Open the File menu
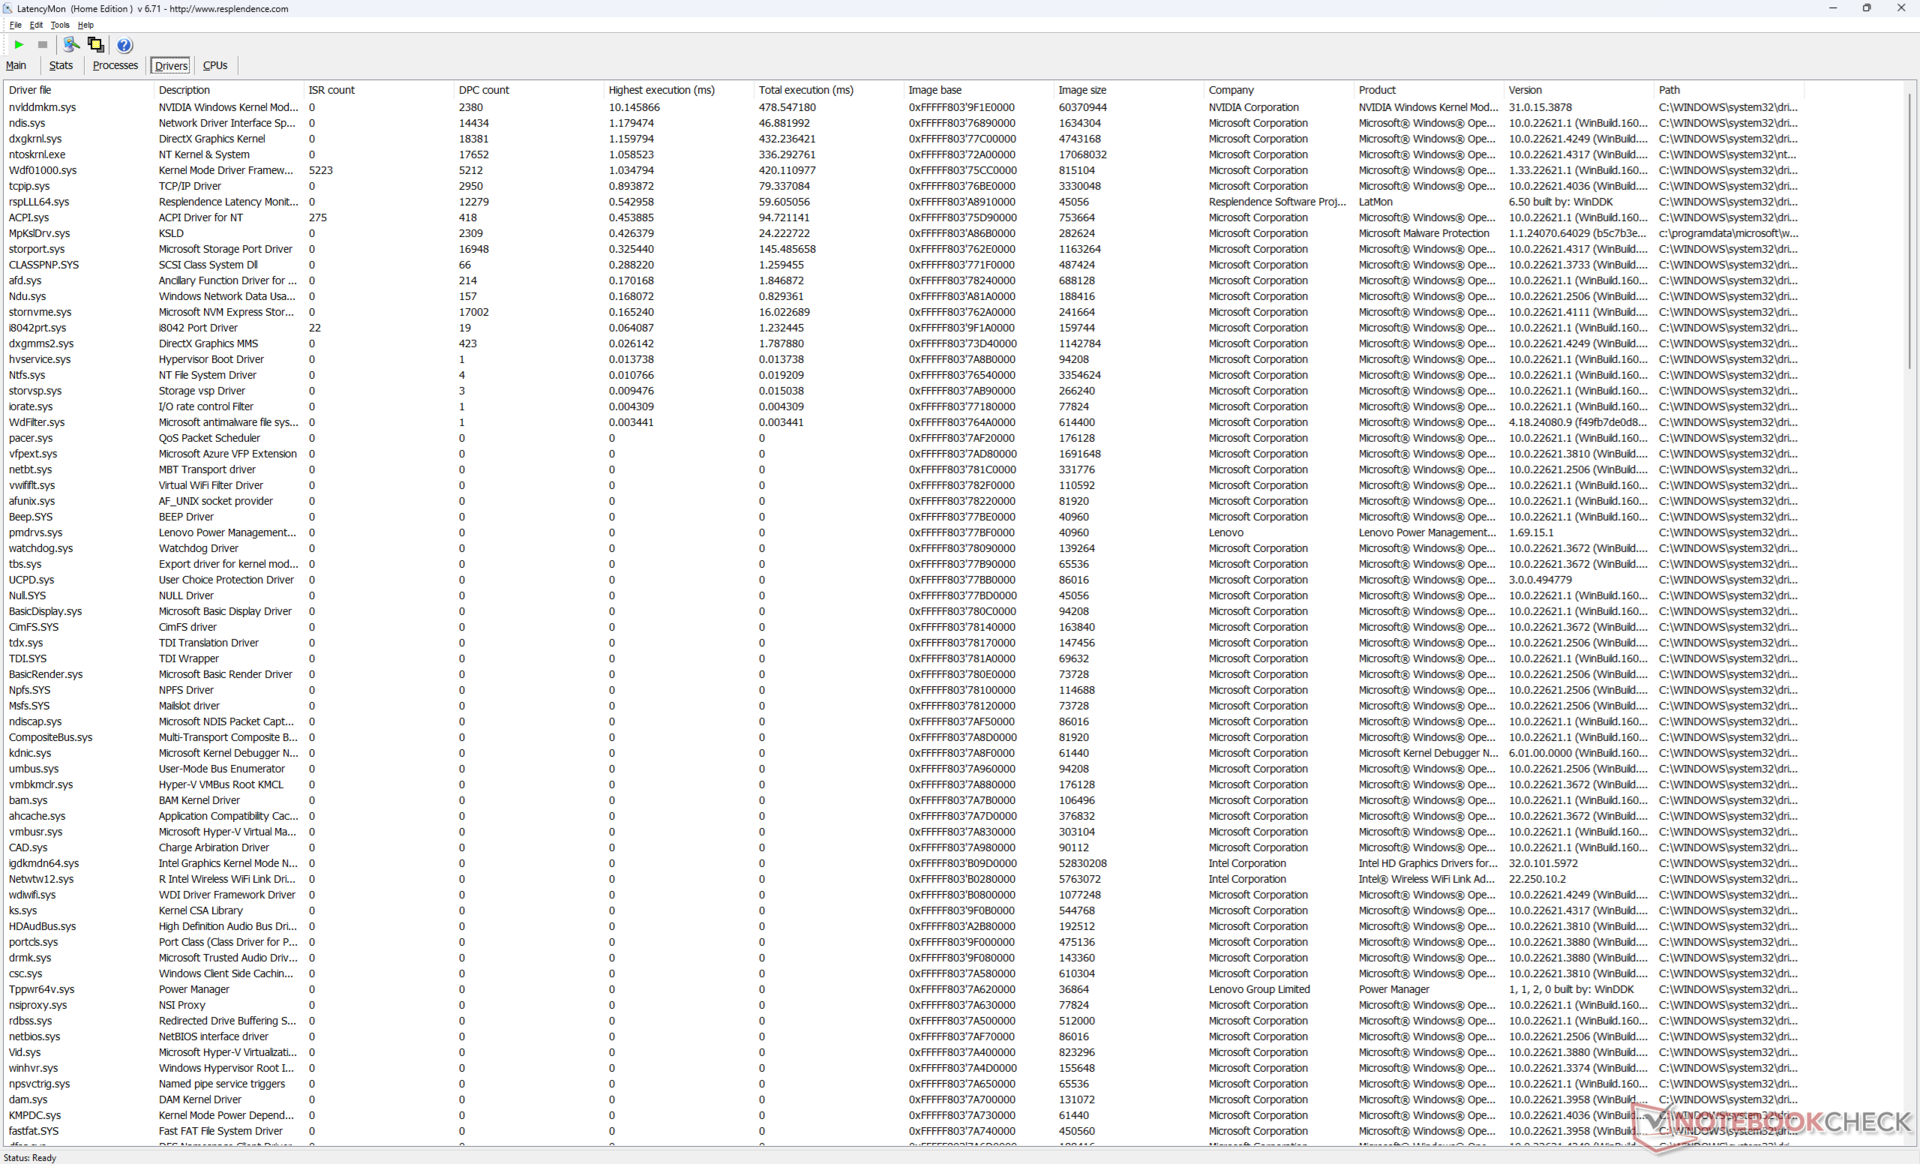The image size is (1920, 1164). [15, 25]
